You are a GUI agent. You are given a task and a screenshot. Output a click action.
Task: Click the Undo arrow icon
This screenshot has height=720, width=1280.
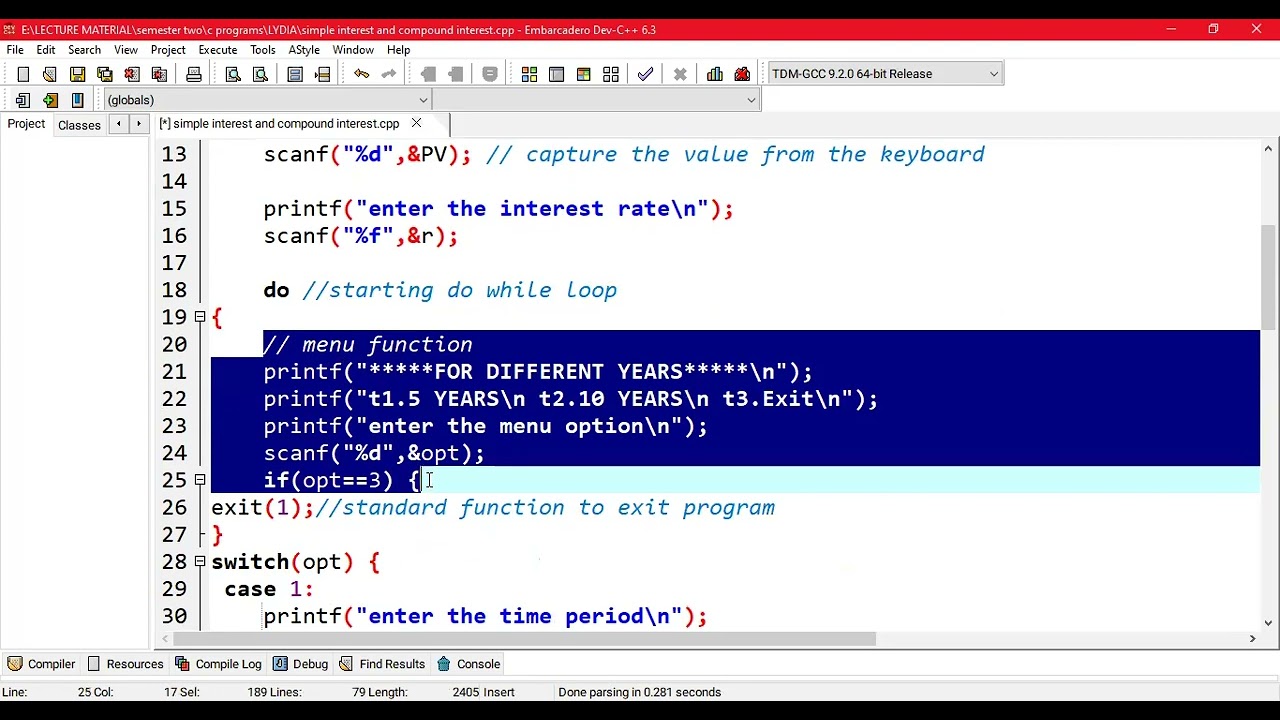(x=361, y=74)
